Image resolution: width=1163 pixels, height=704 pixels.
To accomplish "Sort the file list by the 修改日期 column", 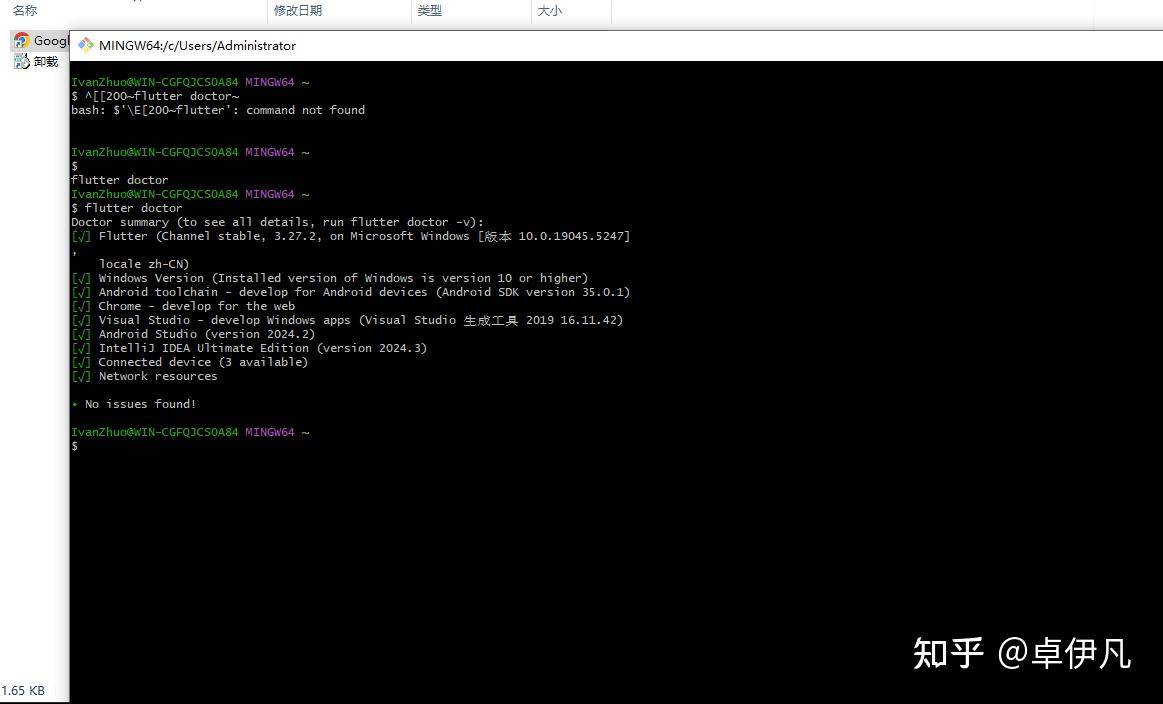I will coord(297,10).
